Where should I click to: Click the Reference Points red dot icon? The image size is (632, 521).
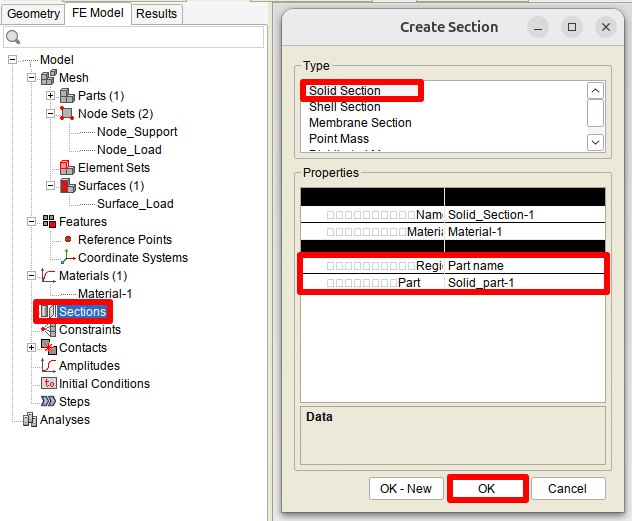pos(68,239)
